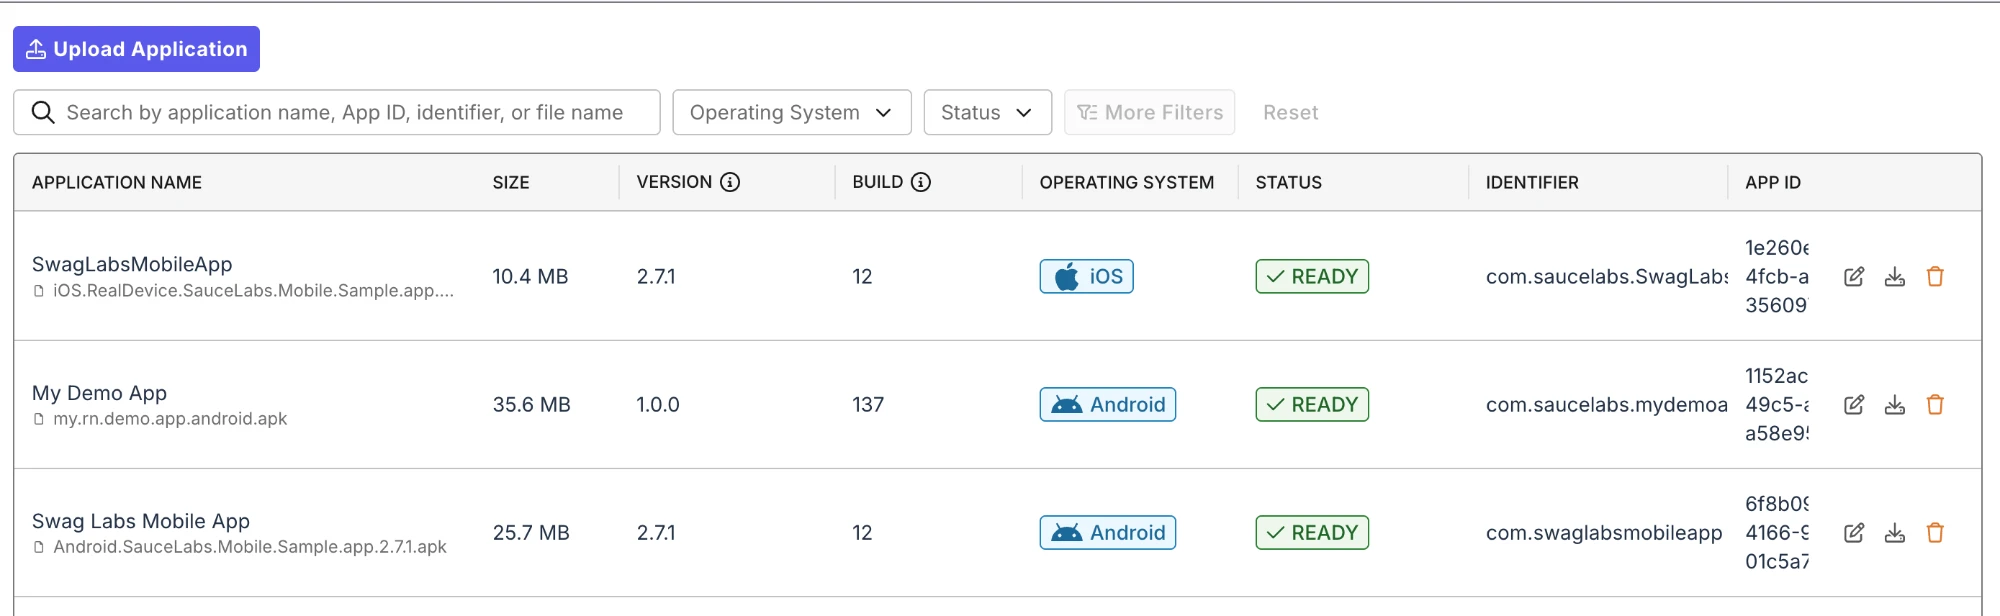Click READY status badge for My Demo App
The width and height of the screenshot is (2000, 616).
click(x=1312, y=404)
